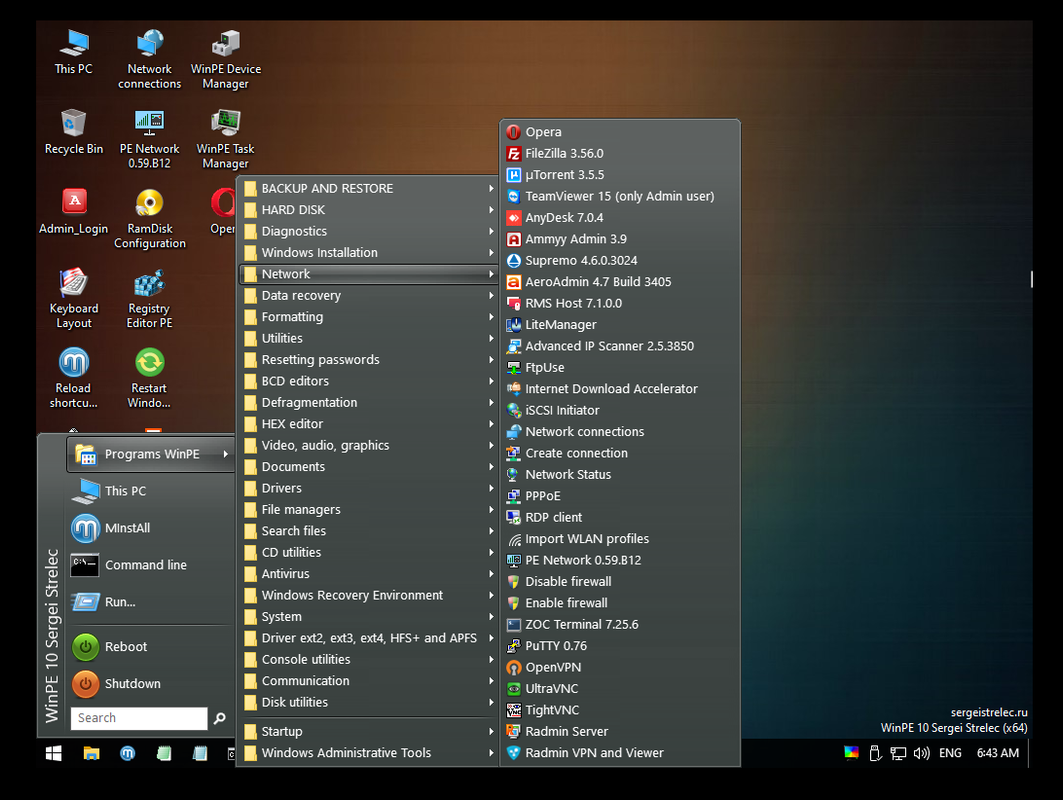Expand Resetting passwords submenu
This screenshot has height=800, width=1063.
tap(368, 360)
